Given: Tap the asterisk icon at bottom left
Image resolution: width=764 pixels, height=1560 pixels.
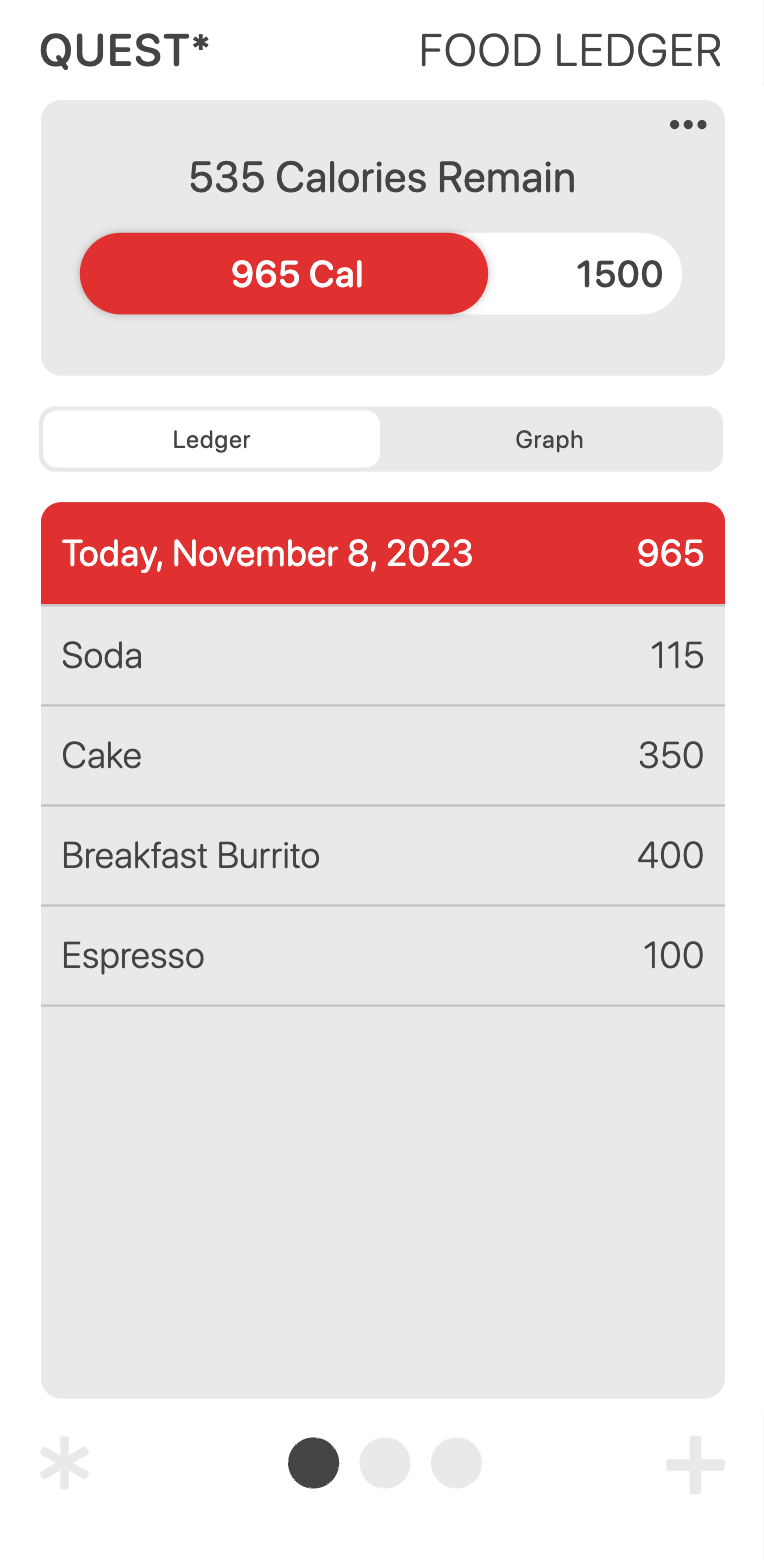Looking at the screenshot, I should [x=65, y=1465].
